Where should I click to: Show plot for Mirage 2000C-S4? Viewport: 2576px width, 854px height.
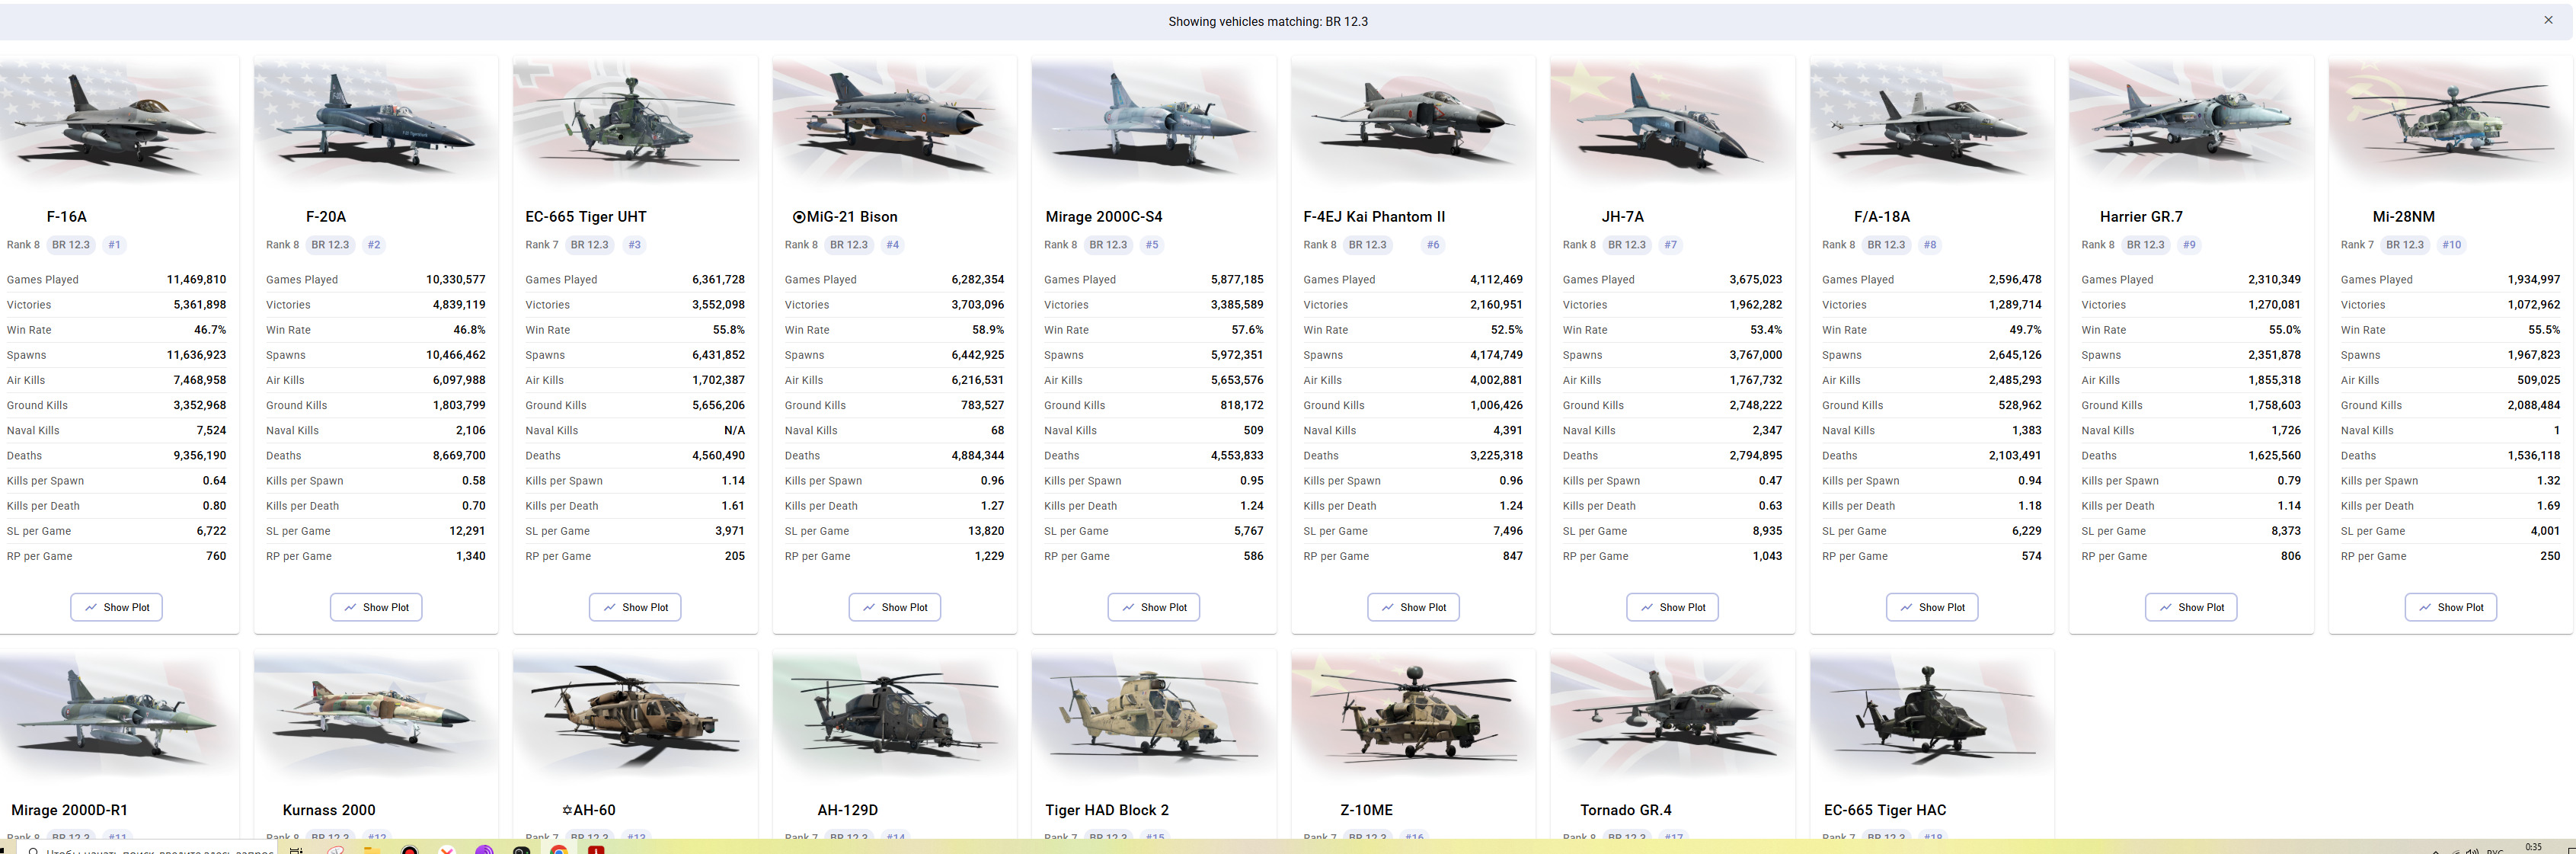pyautogui.click(x=1153, y=607)
